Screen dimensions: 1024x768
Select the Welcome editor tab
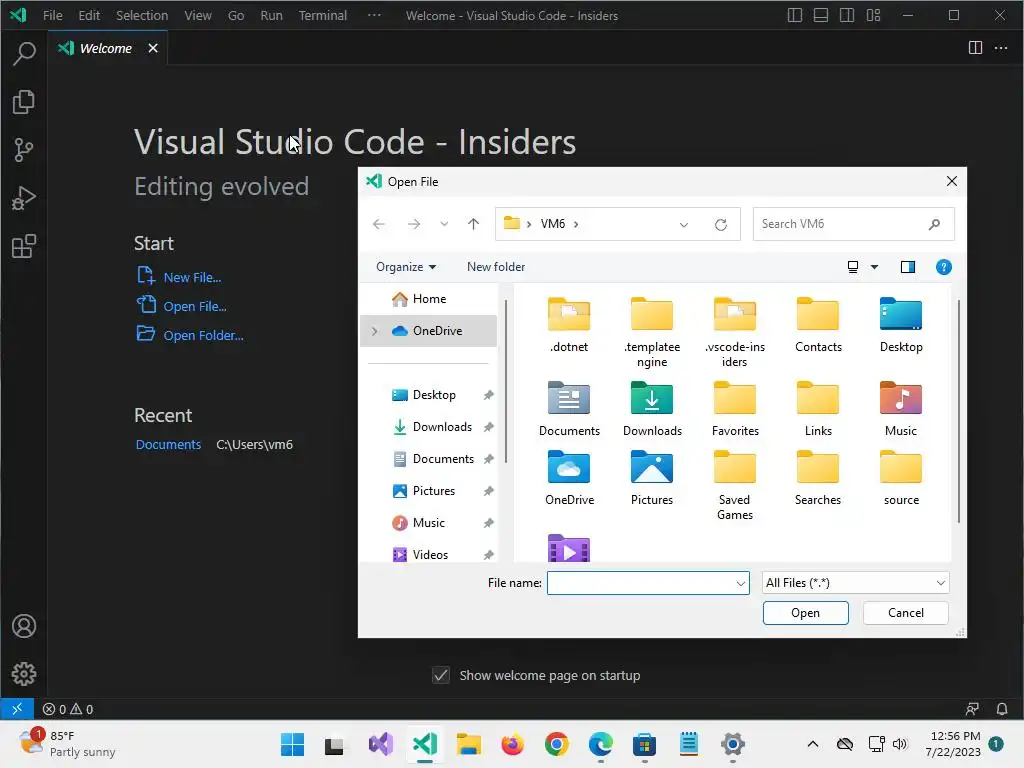tap(108, 48)
